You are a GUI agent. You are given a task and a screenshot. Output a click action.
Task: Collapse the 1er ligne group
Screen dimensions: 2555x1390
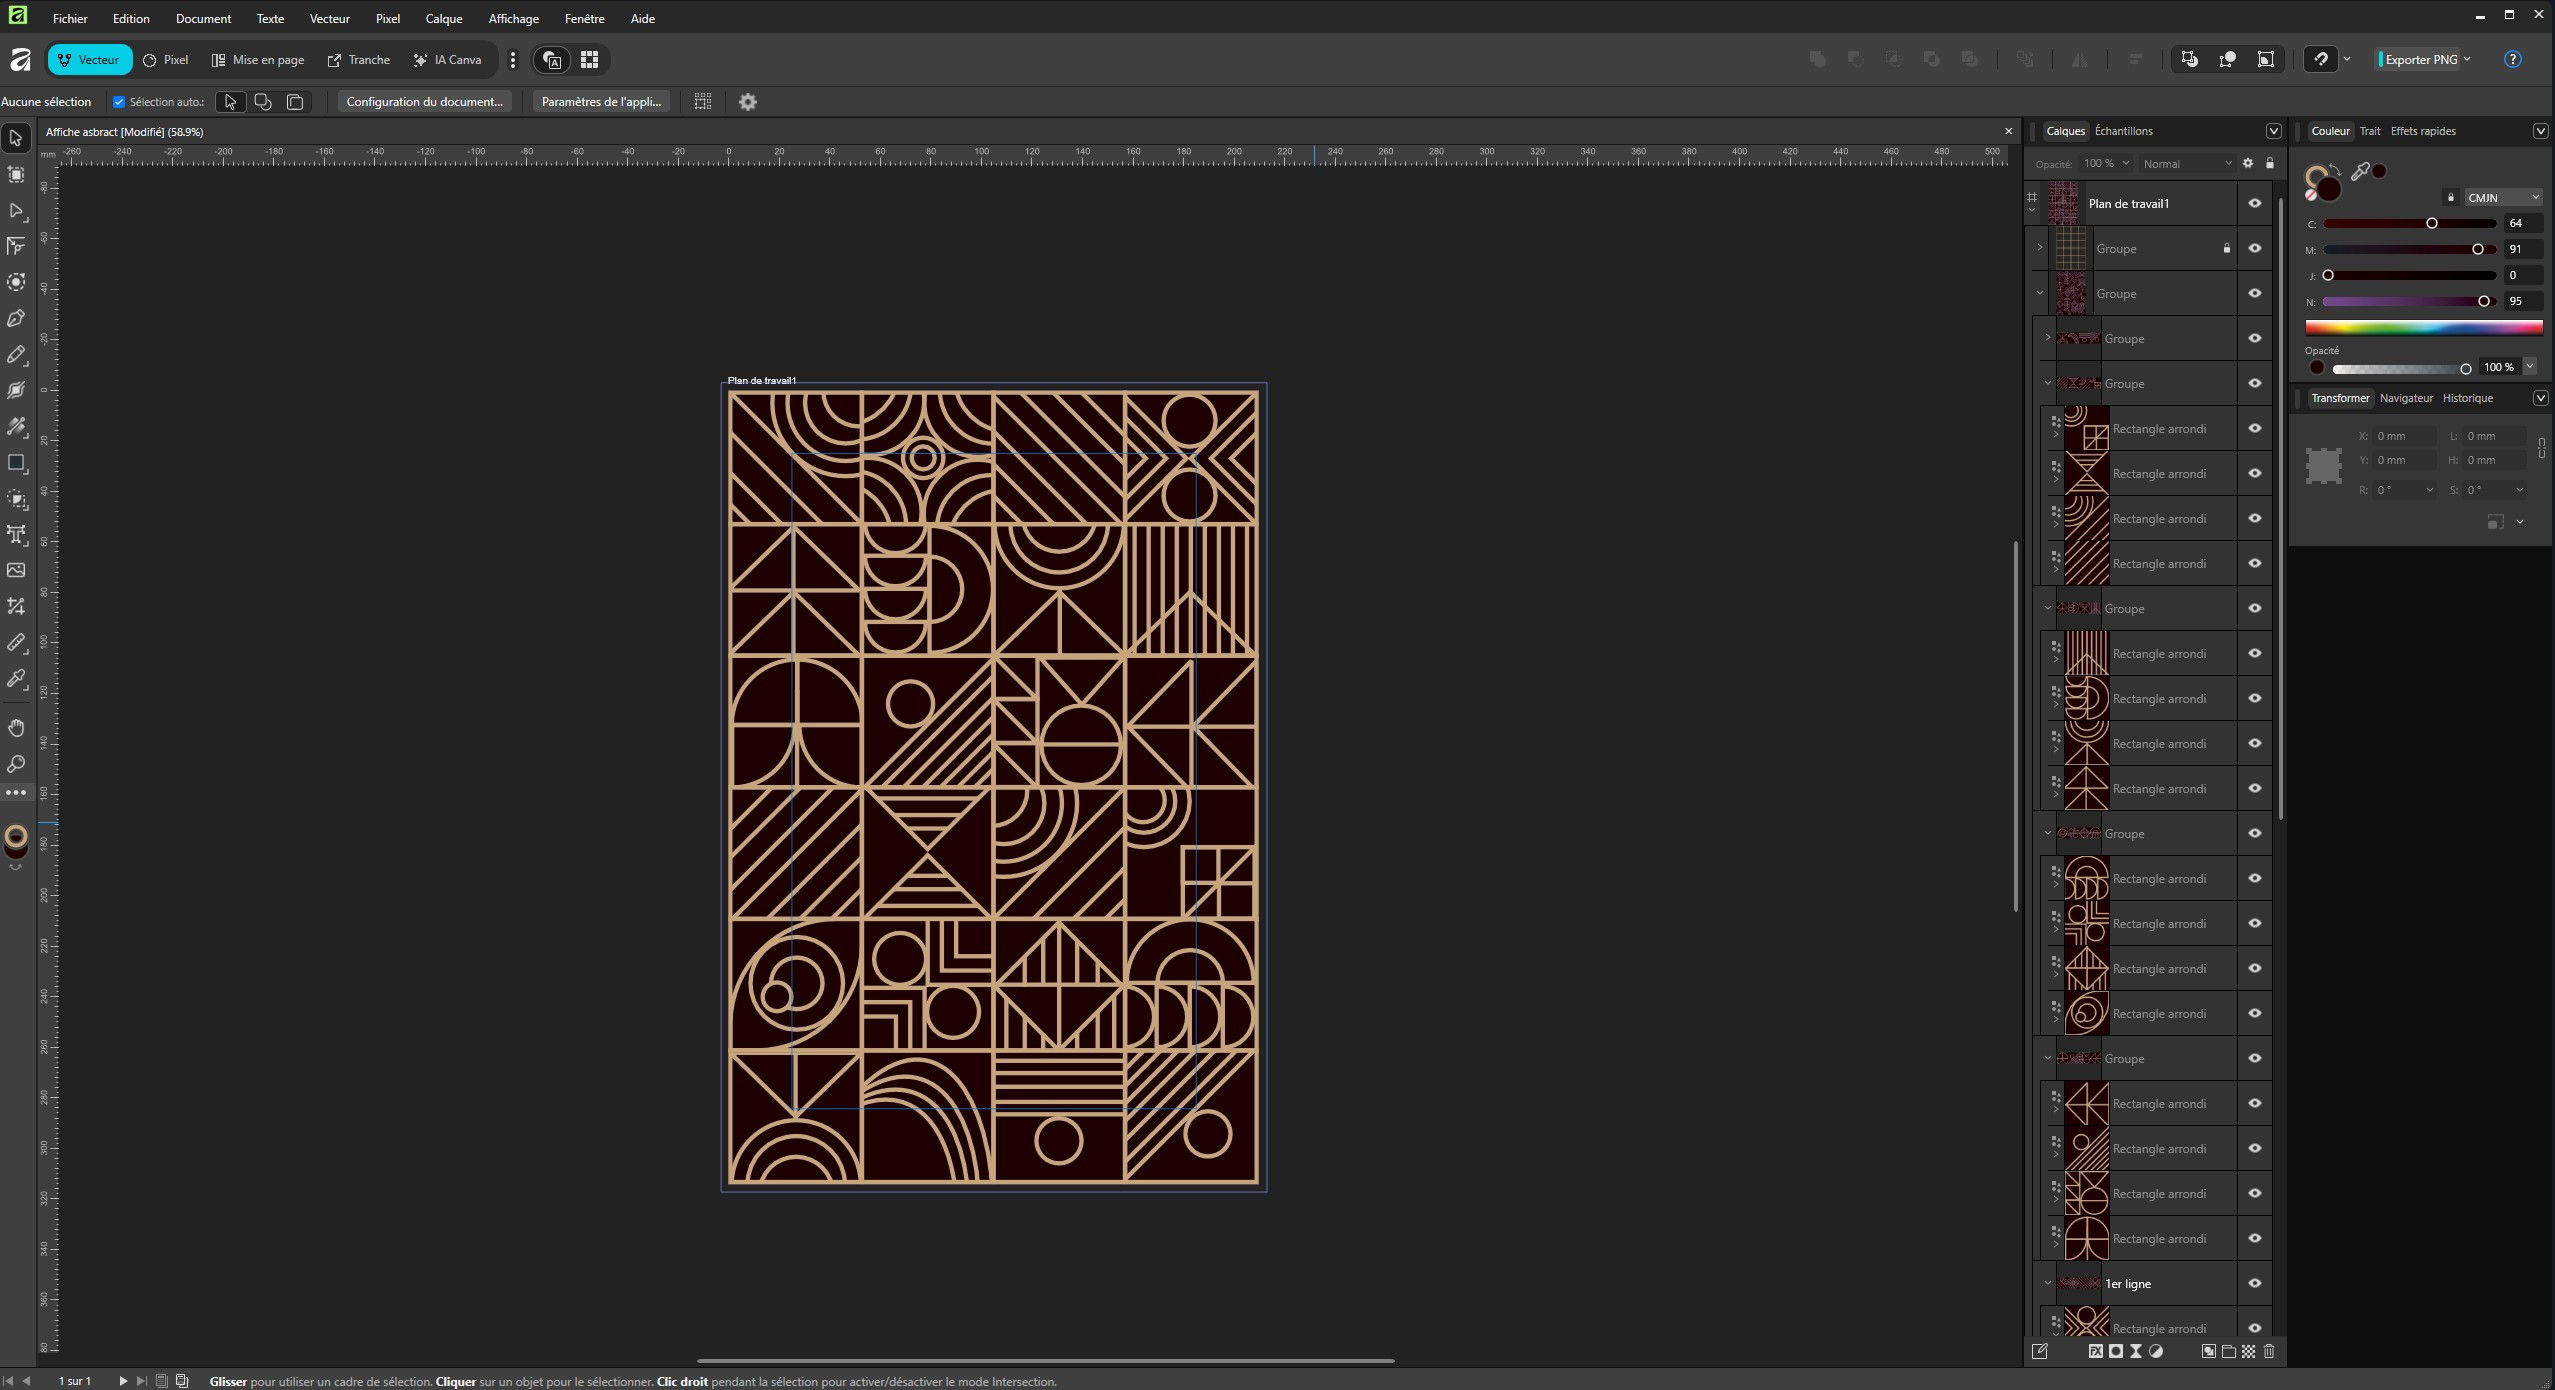2047,1283
